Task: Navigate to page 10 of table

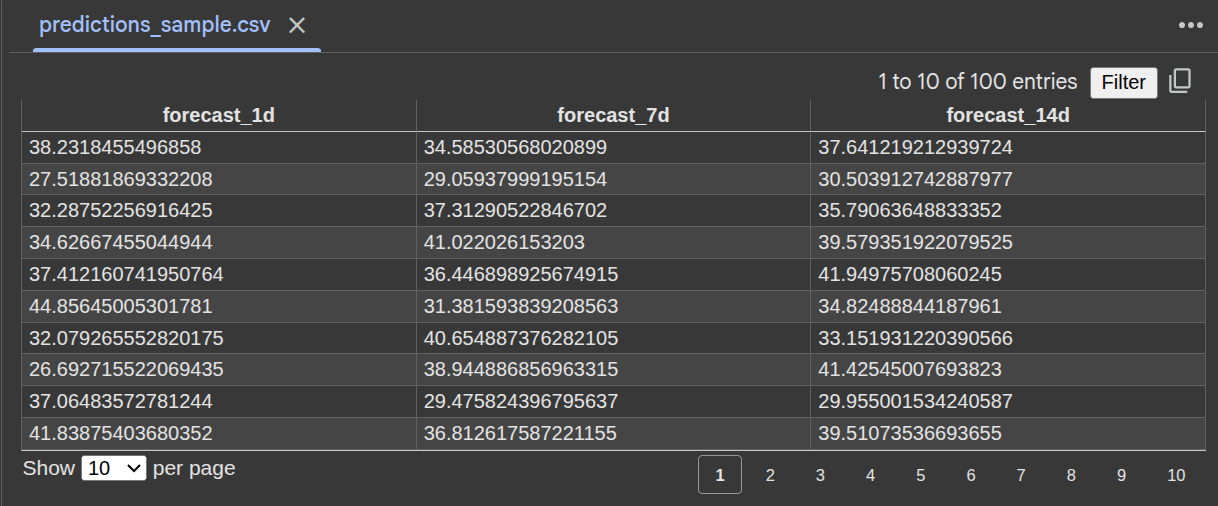Action: click(1176, 475)
